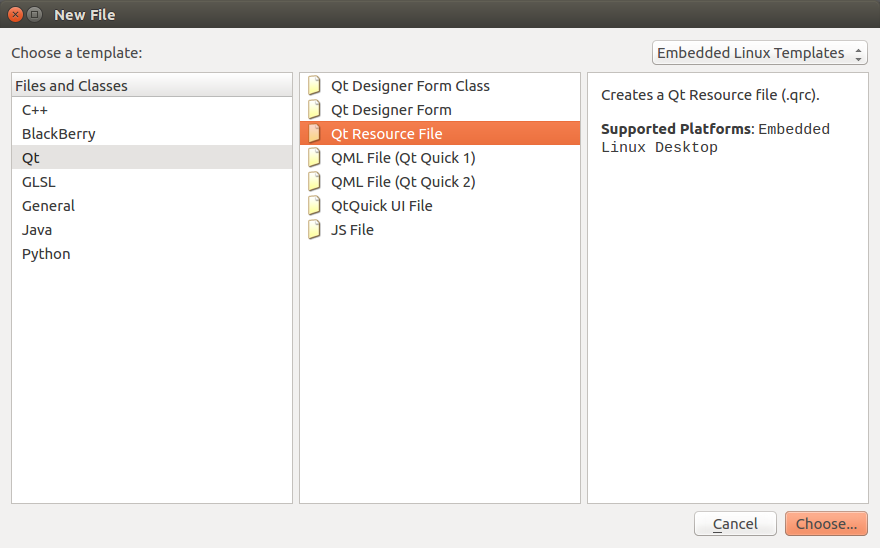Image resolution: width=880 pixels, height=548 pixels.
Task: Click the QML File (Qt Quick 1) icon
Action: coord(314,158)
